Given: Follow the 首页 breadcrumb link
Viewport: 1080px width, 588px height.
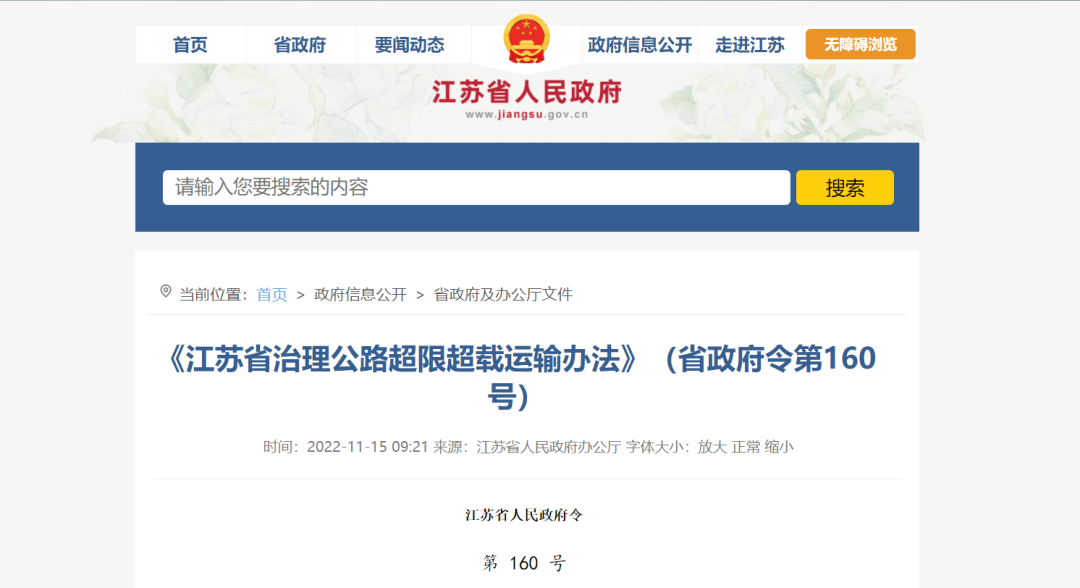Looking at the screenshot, I should point(271,295).
